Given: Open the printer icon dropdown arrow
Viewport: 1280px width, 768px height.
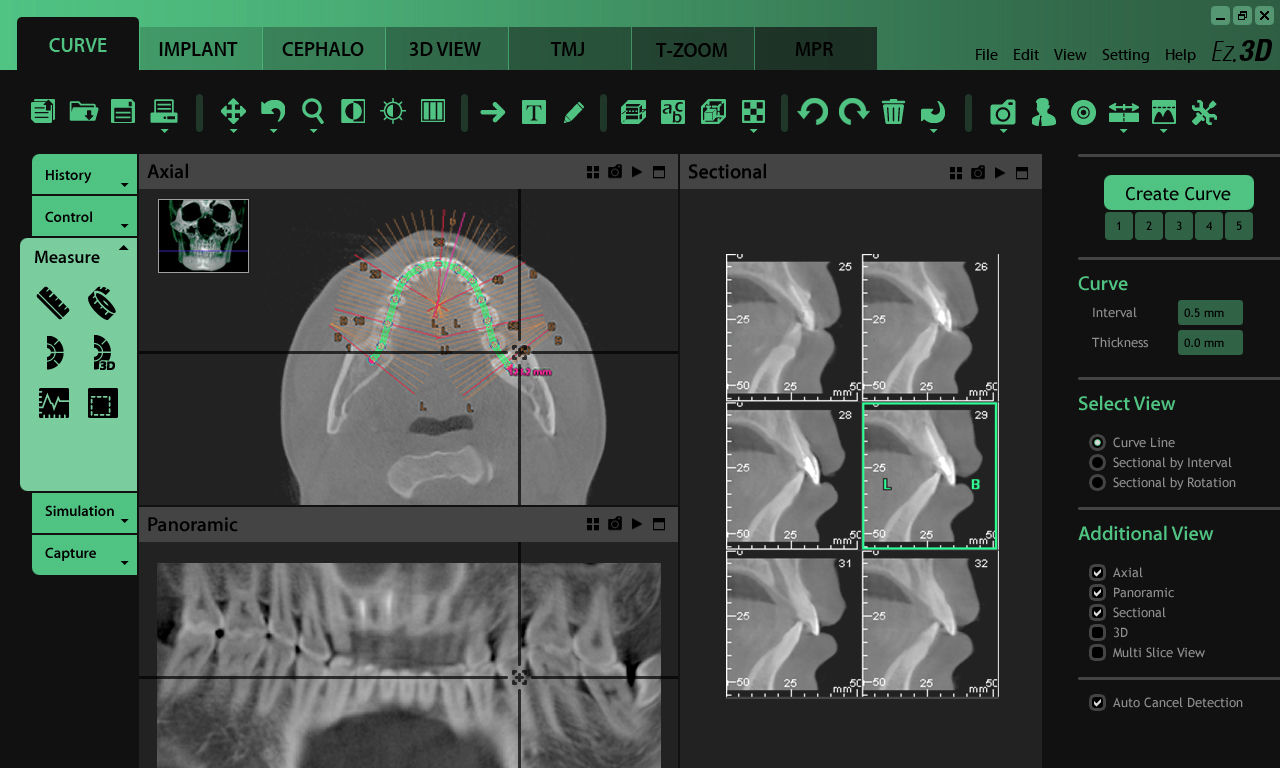Looking at the screenshot, I should (164, 130).
